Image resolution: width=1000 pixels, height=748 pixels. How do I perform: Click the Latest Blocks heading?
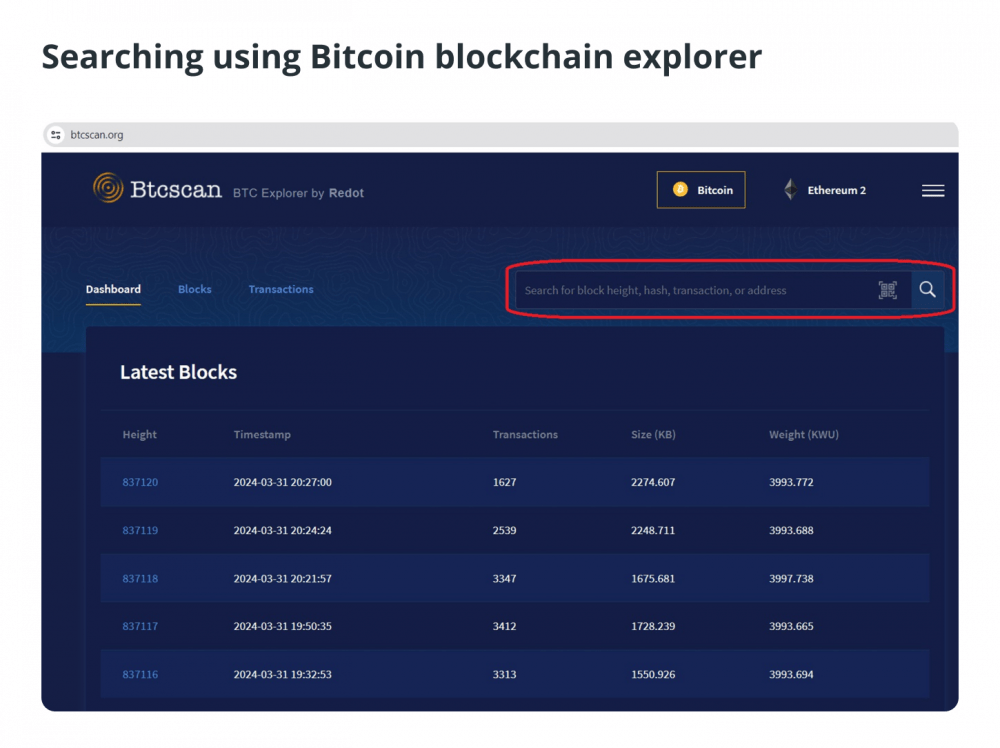(x=179, y=372)
